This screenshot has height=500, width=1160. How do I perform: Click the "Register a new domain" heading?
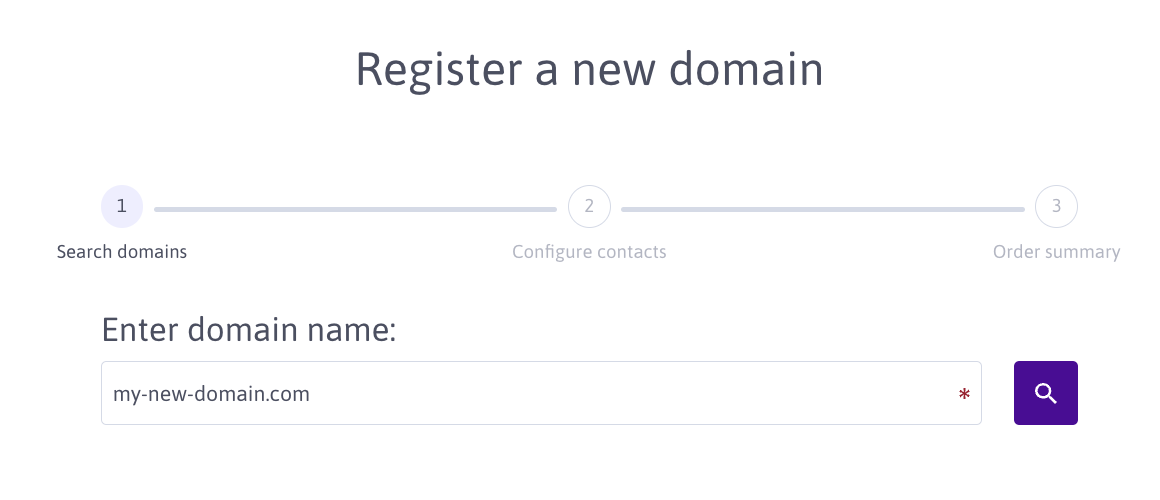coord(589,71)
